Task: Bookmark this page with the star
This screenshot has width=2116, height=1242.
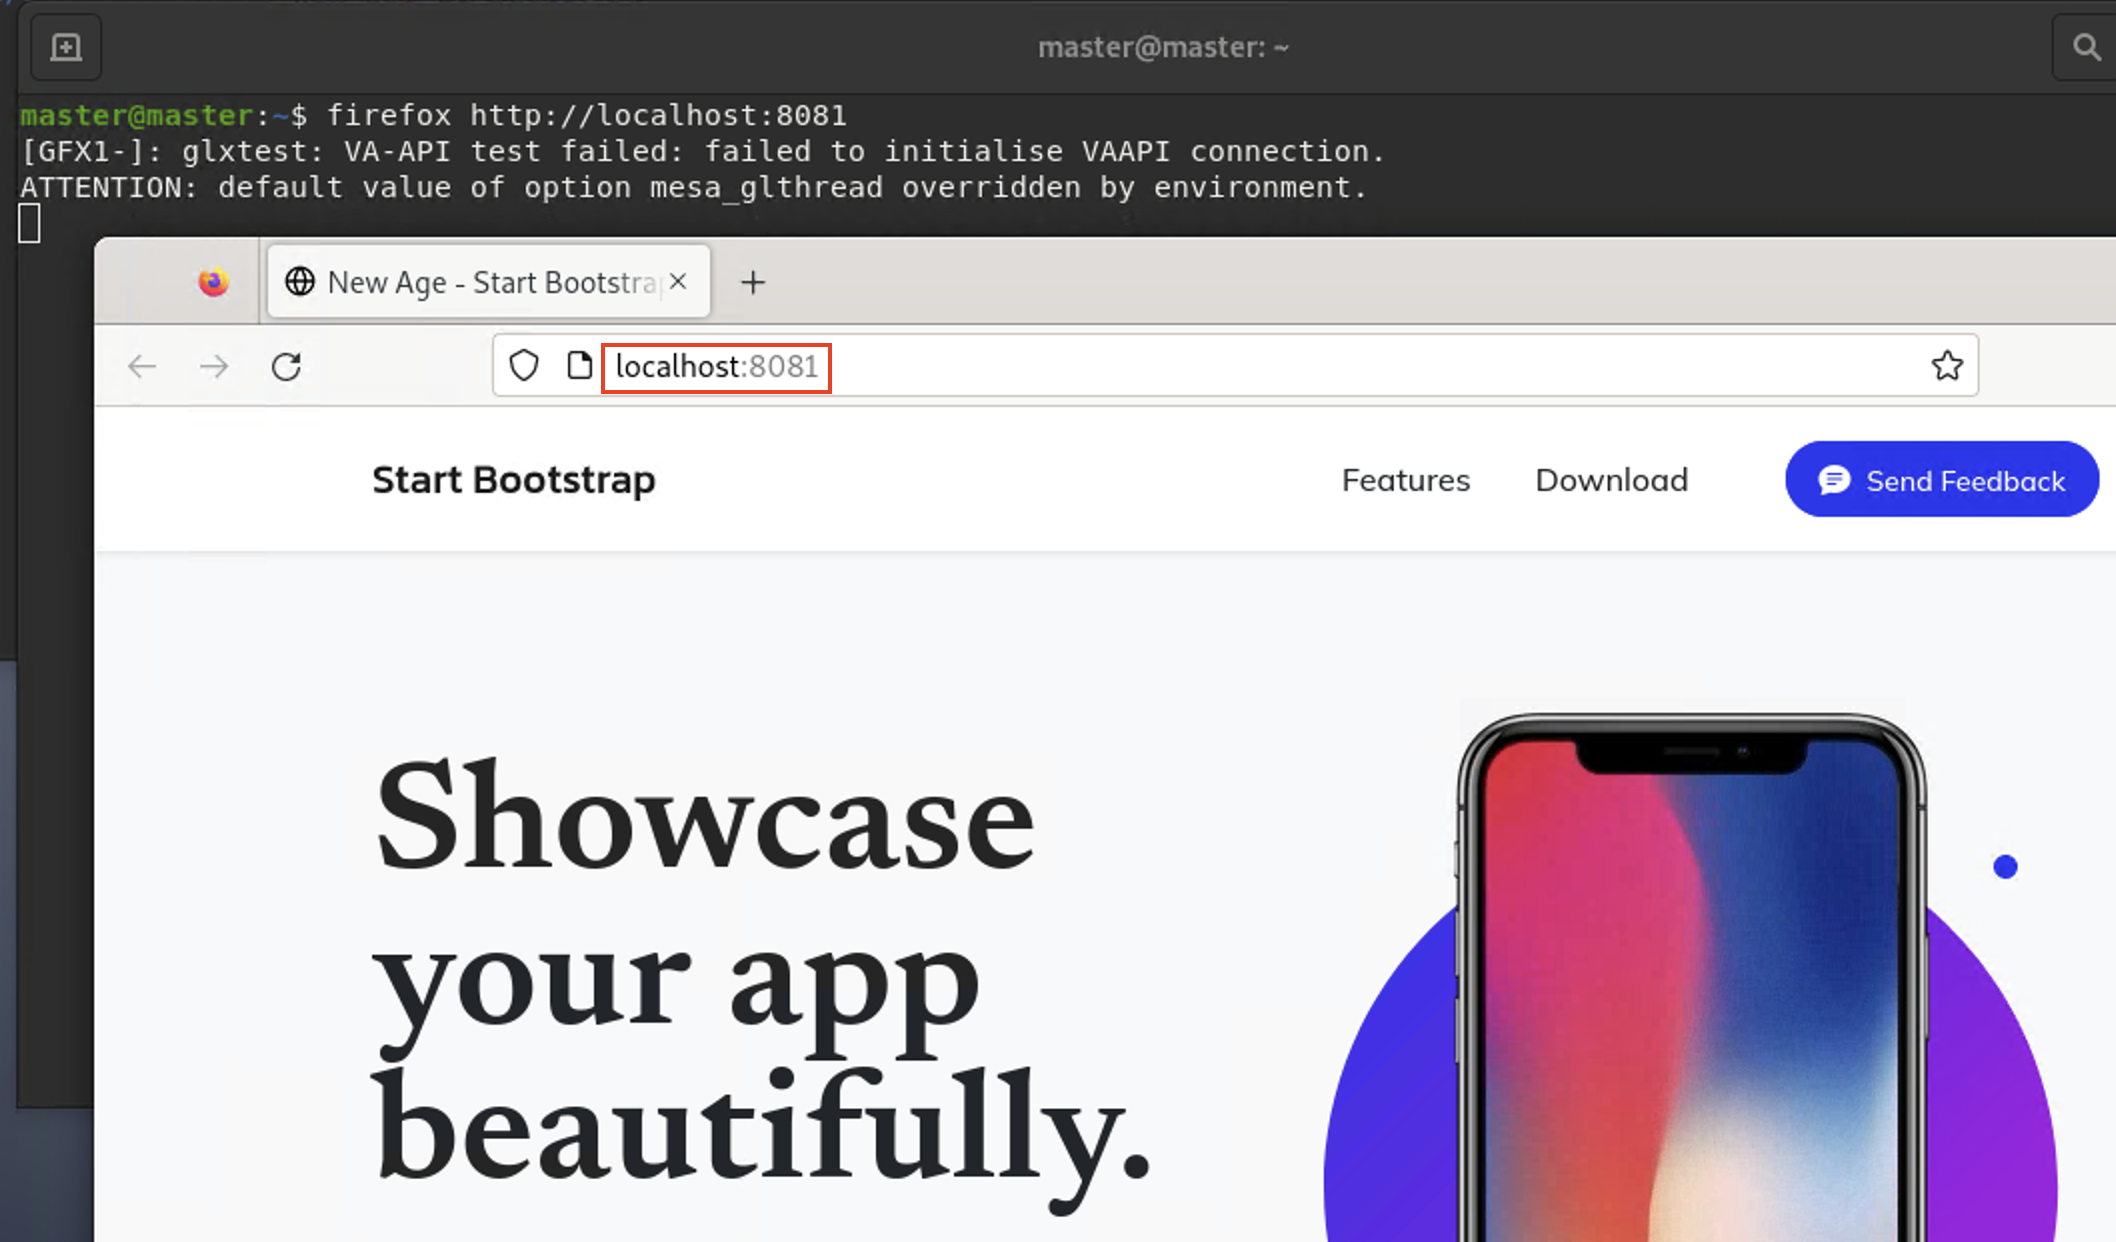Action: pos(1946,366)
